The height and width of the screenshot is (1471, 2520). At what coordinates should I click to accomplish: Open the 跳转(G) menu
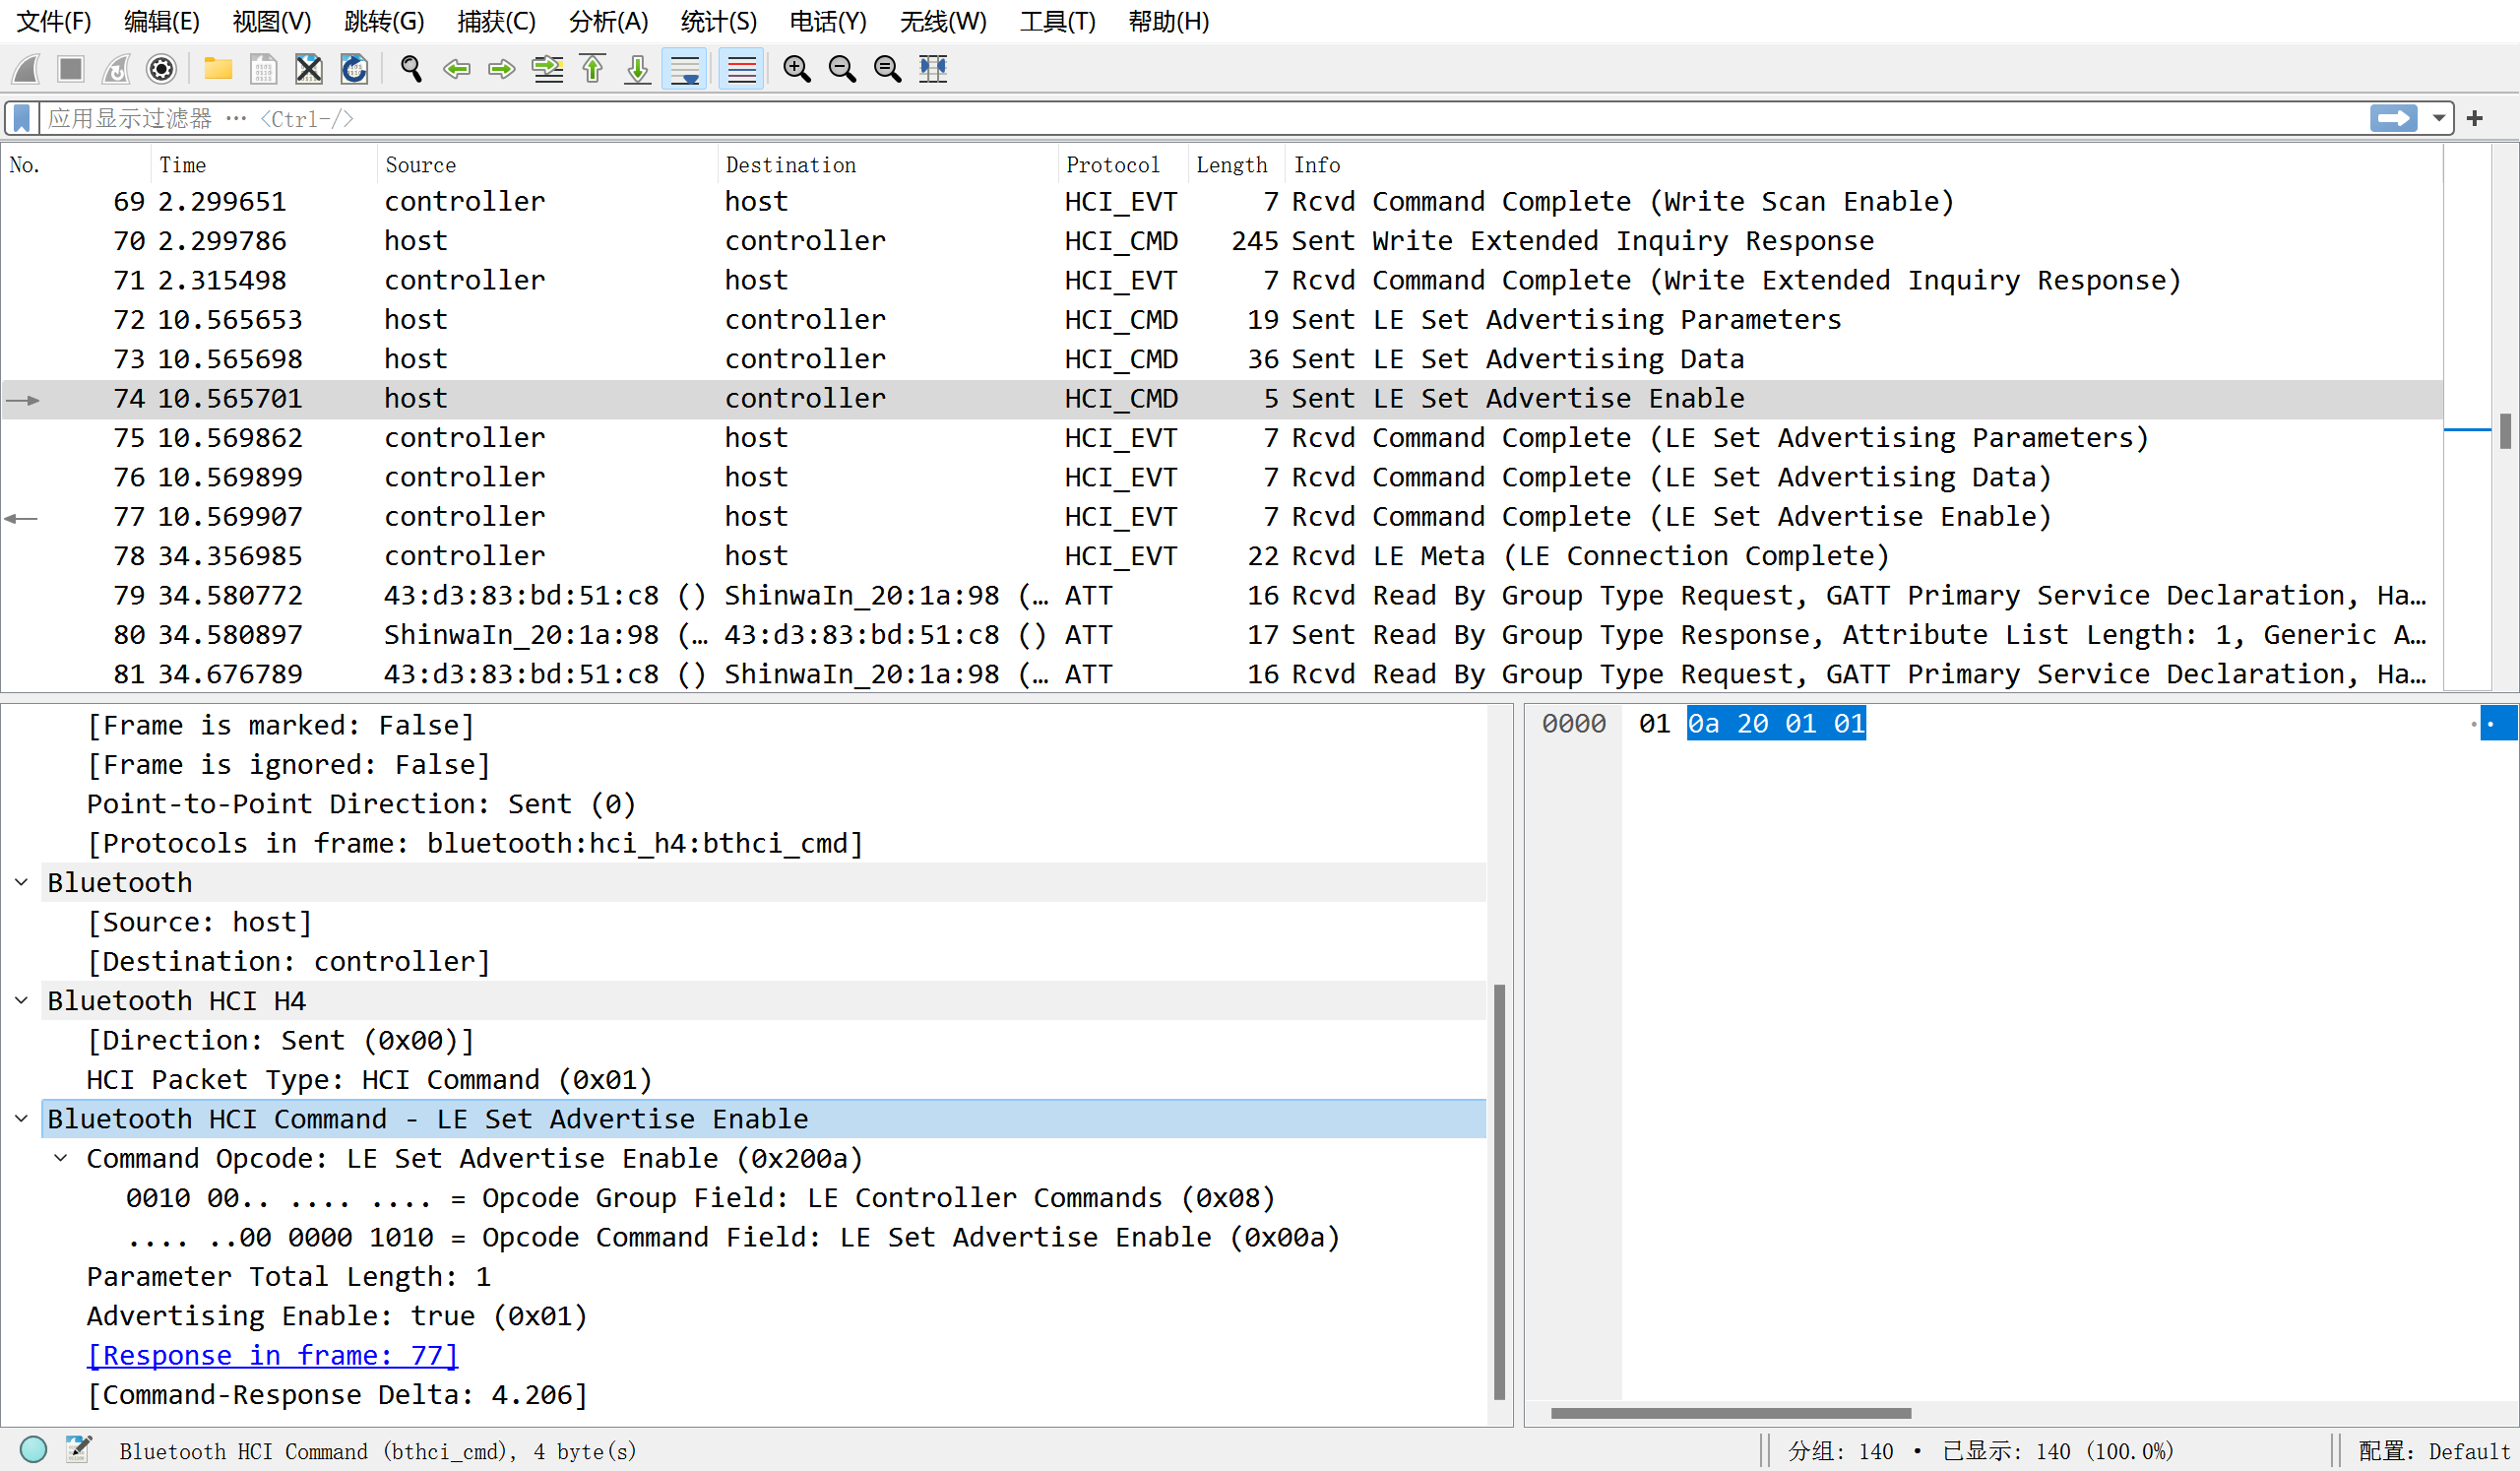[384, 21]
